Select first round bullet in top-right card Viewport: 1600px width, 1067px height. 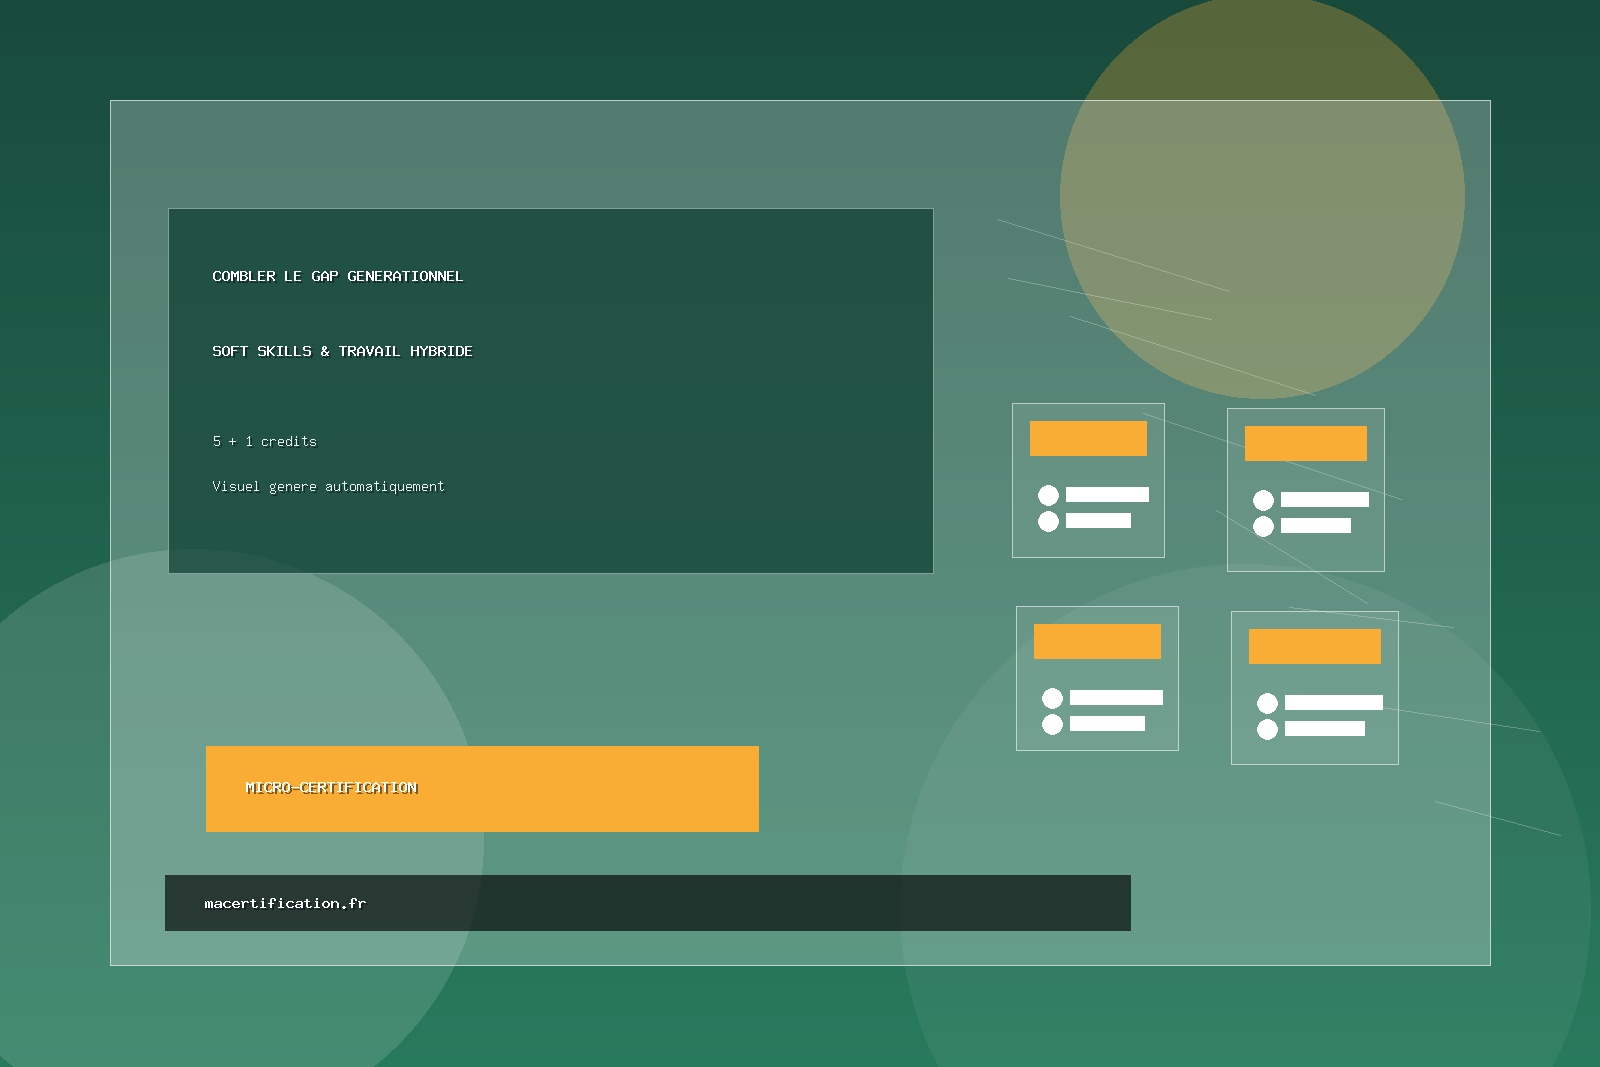click(x=1263, y=500)
